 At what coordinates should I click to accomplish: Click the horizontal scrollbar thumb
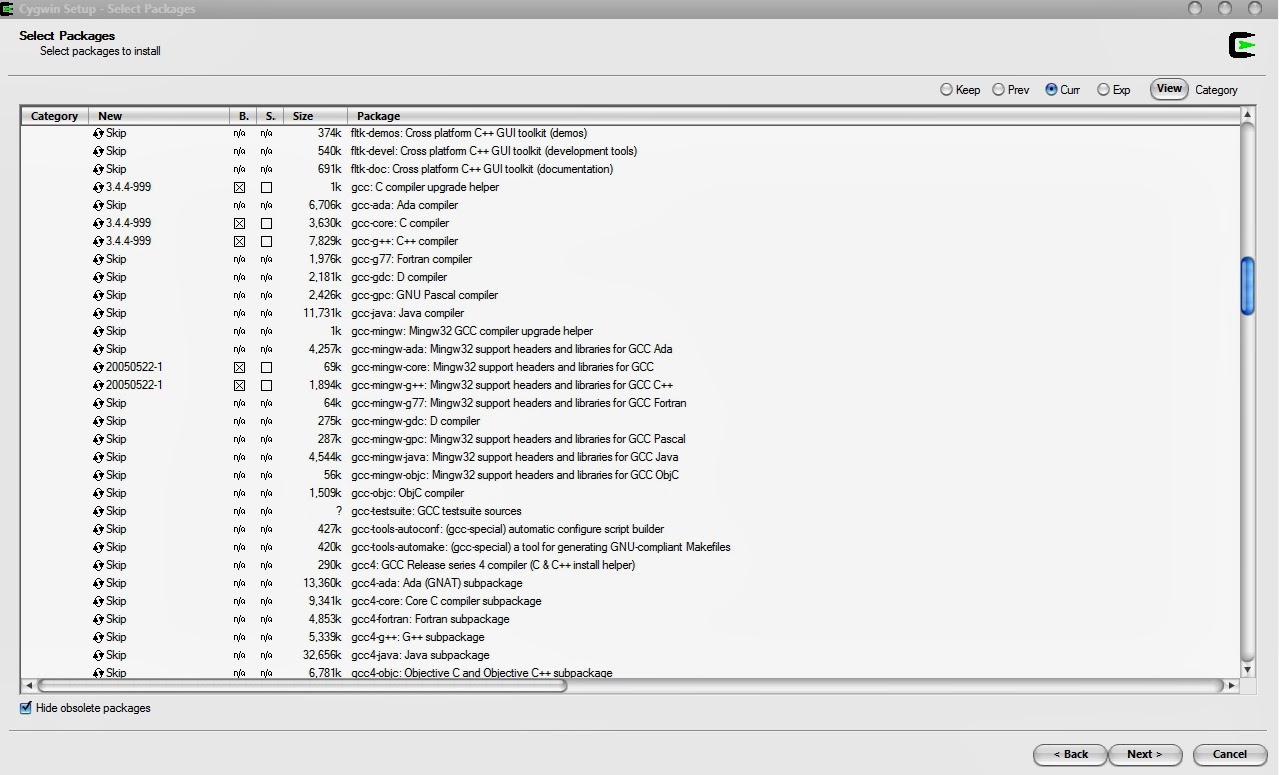(302, 686)
